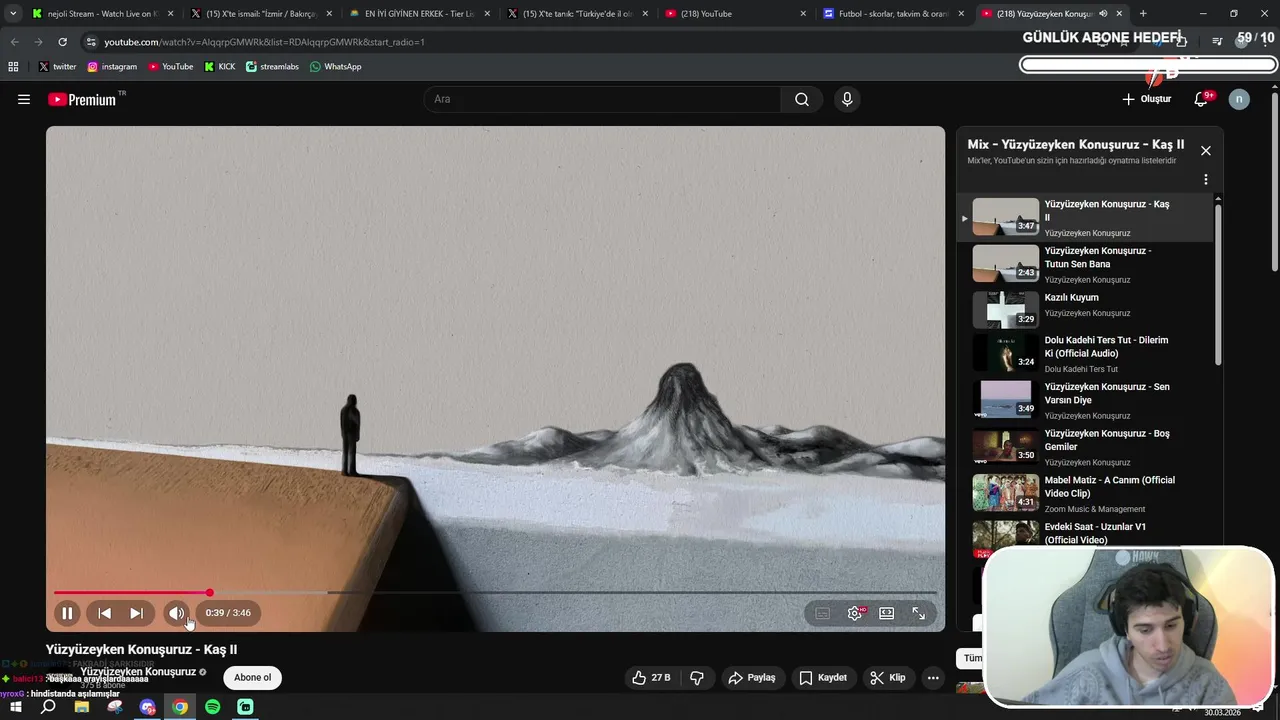Focus the Ara search field
Image resolution: width=1280 pixels, height=720 pixels.
tap(603, 99)
